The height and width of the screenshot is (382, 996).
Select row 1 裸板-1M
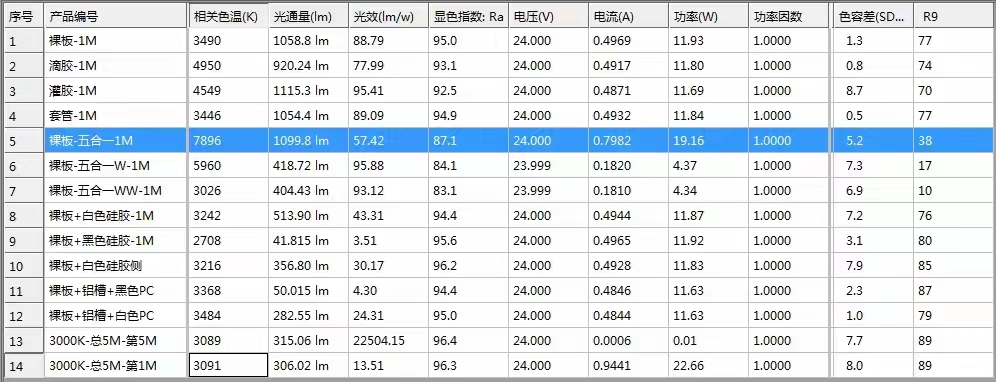[x=497, y=41]
